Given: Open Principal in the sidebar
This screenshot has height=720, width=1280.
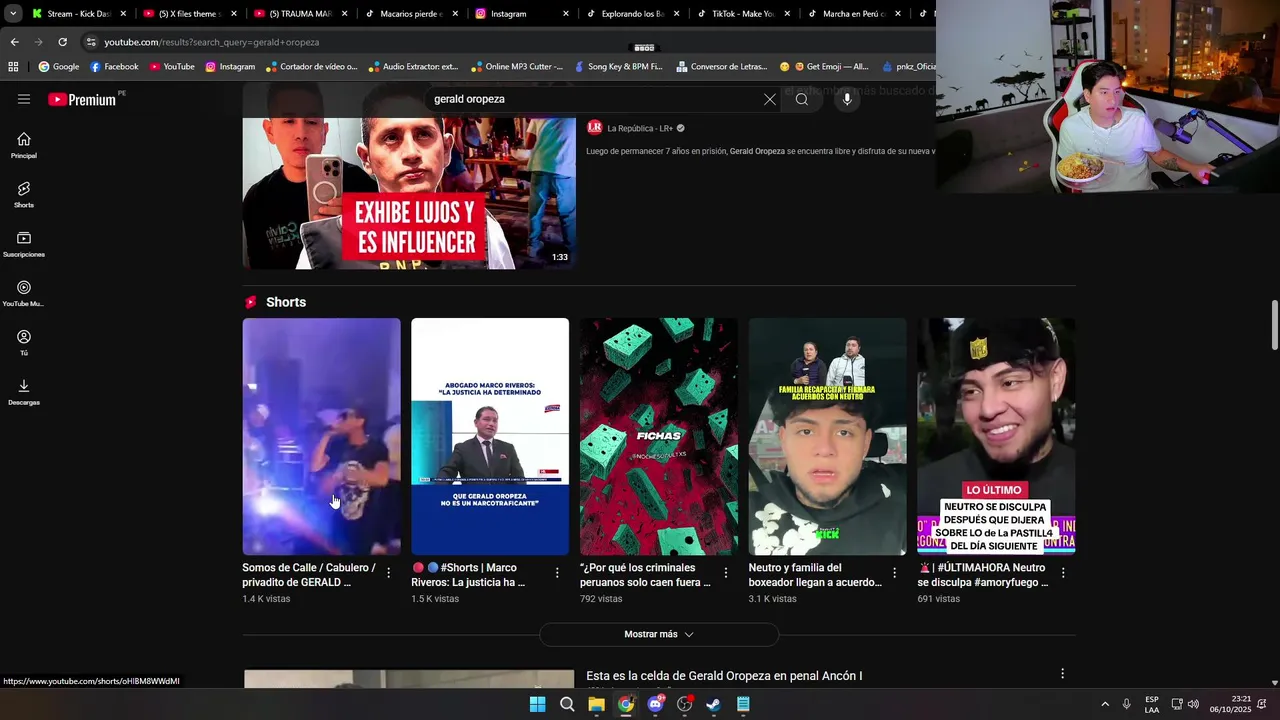Looking at the screenshot, I should coord(24,145).
